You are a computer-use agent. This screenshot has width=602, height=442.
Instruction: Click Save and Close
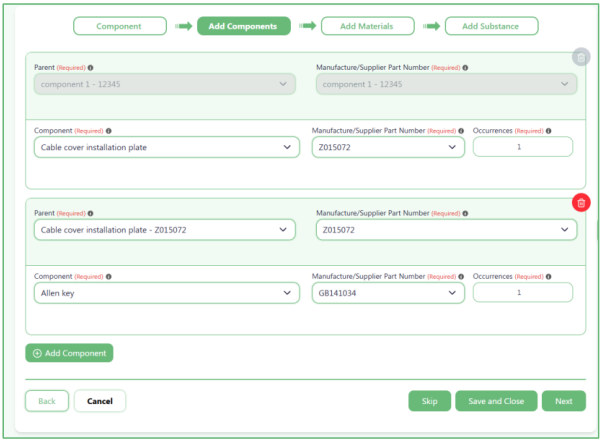496,401
